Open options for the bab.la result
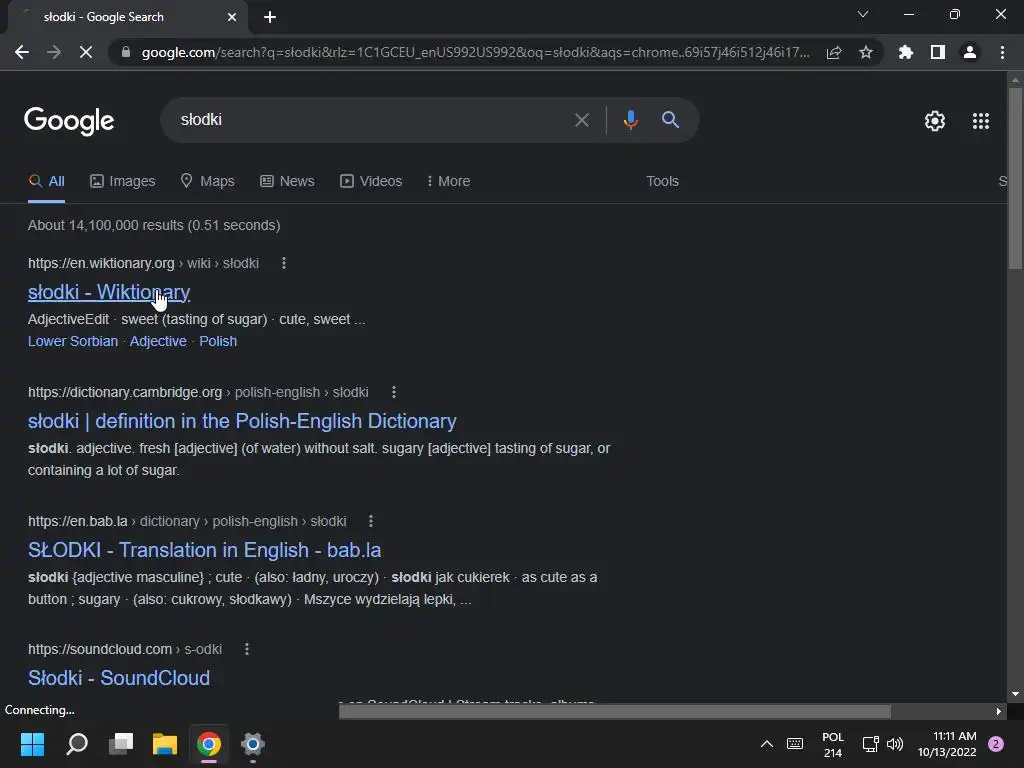1024x768 pixels. click(371, 521)
